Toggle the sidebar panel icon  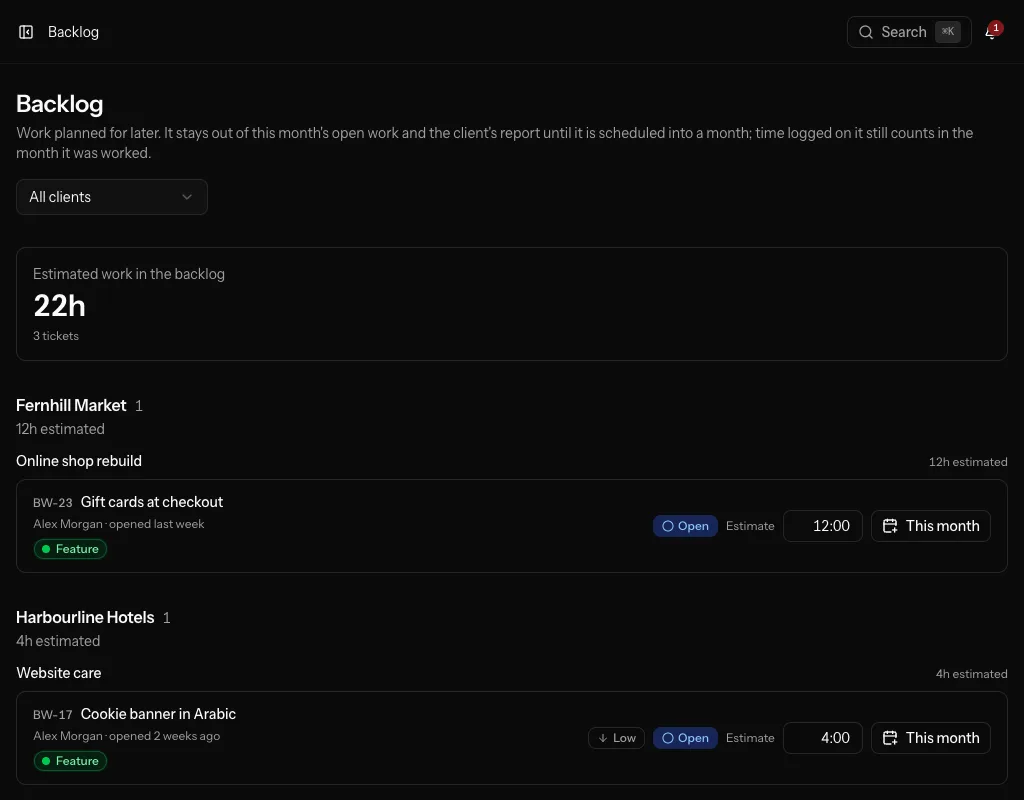(x=26, y=32)
